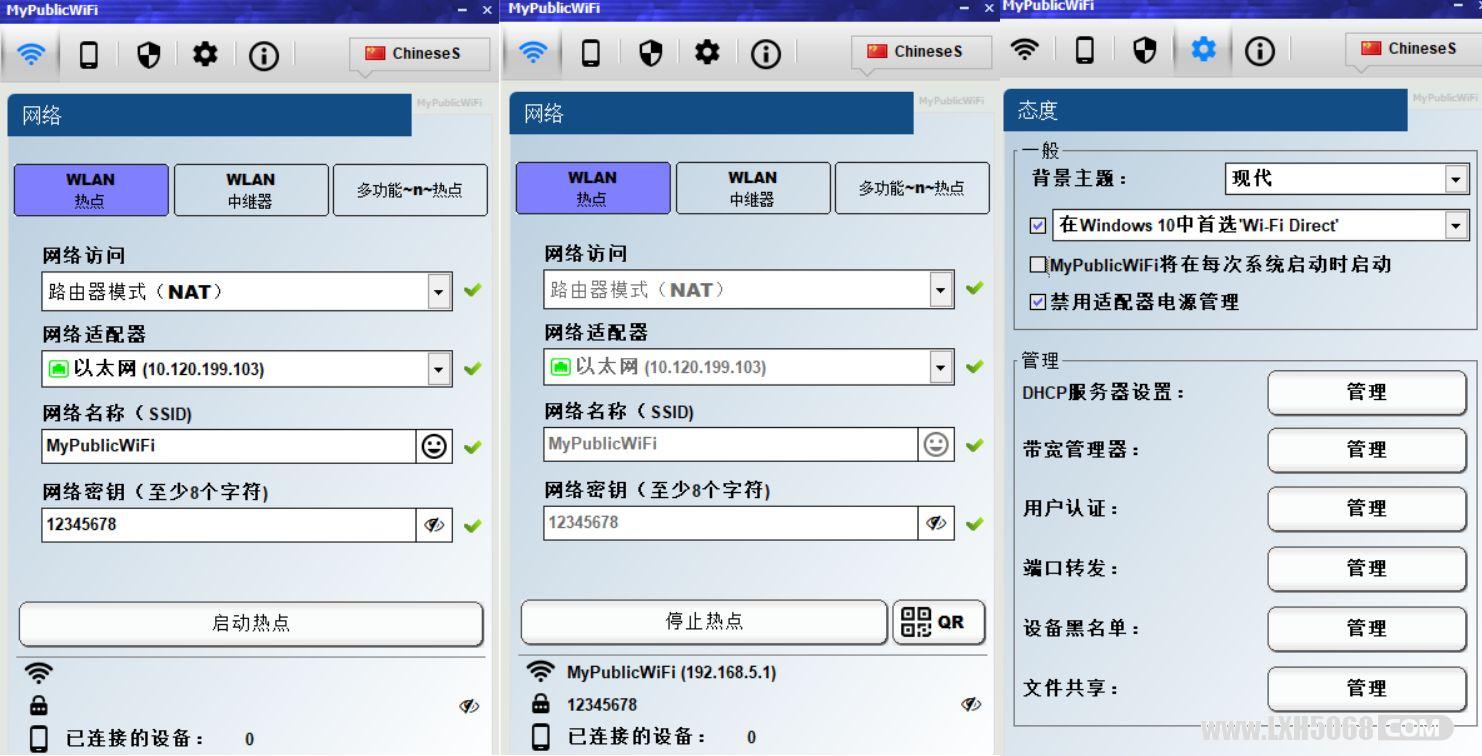This screenshot has width=1482, height=756.
Task: Expand network access dropdown in left window
Action: click(x=439, y=292)
